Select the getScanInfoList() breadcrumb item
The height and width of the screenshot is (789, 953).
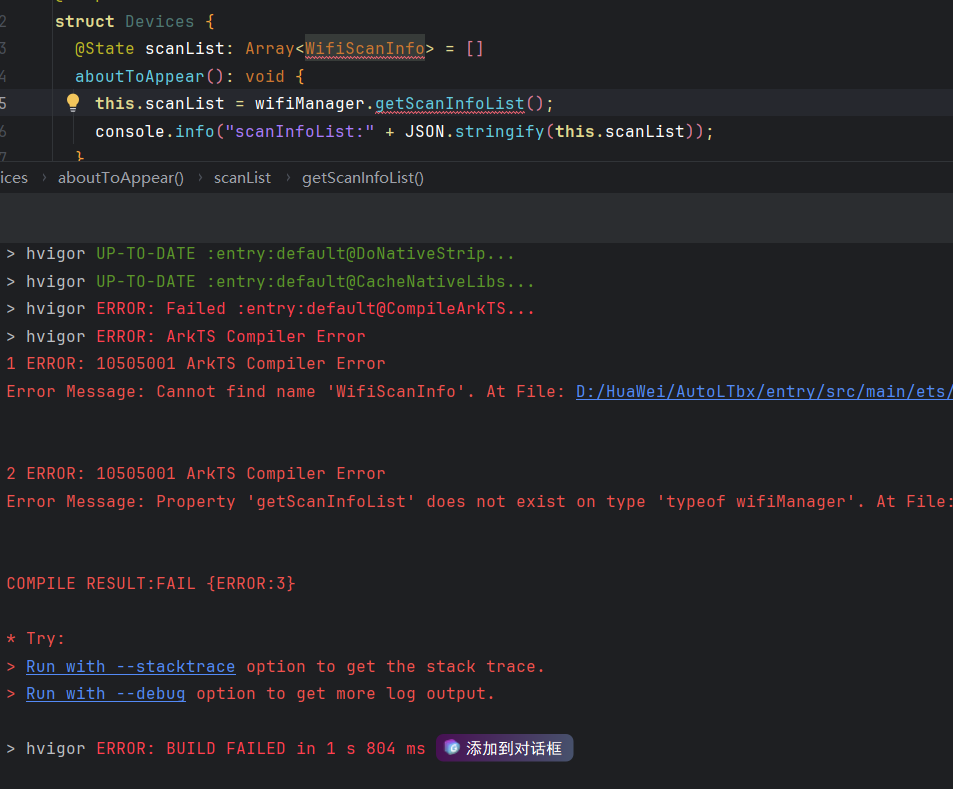(x=363, y=177)
